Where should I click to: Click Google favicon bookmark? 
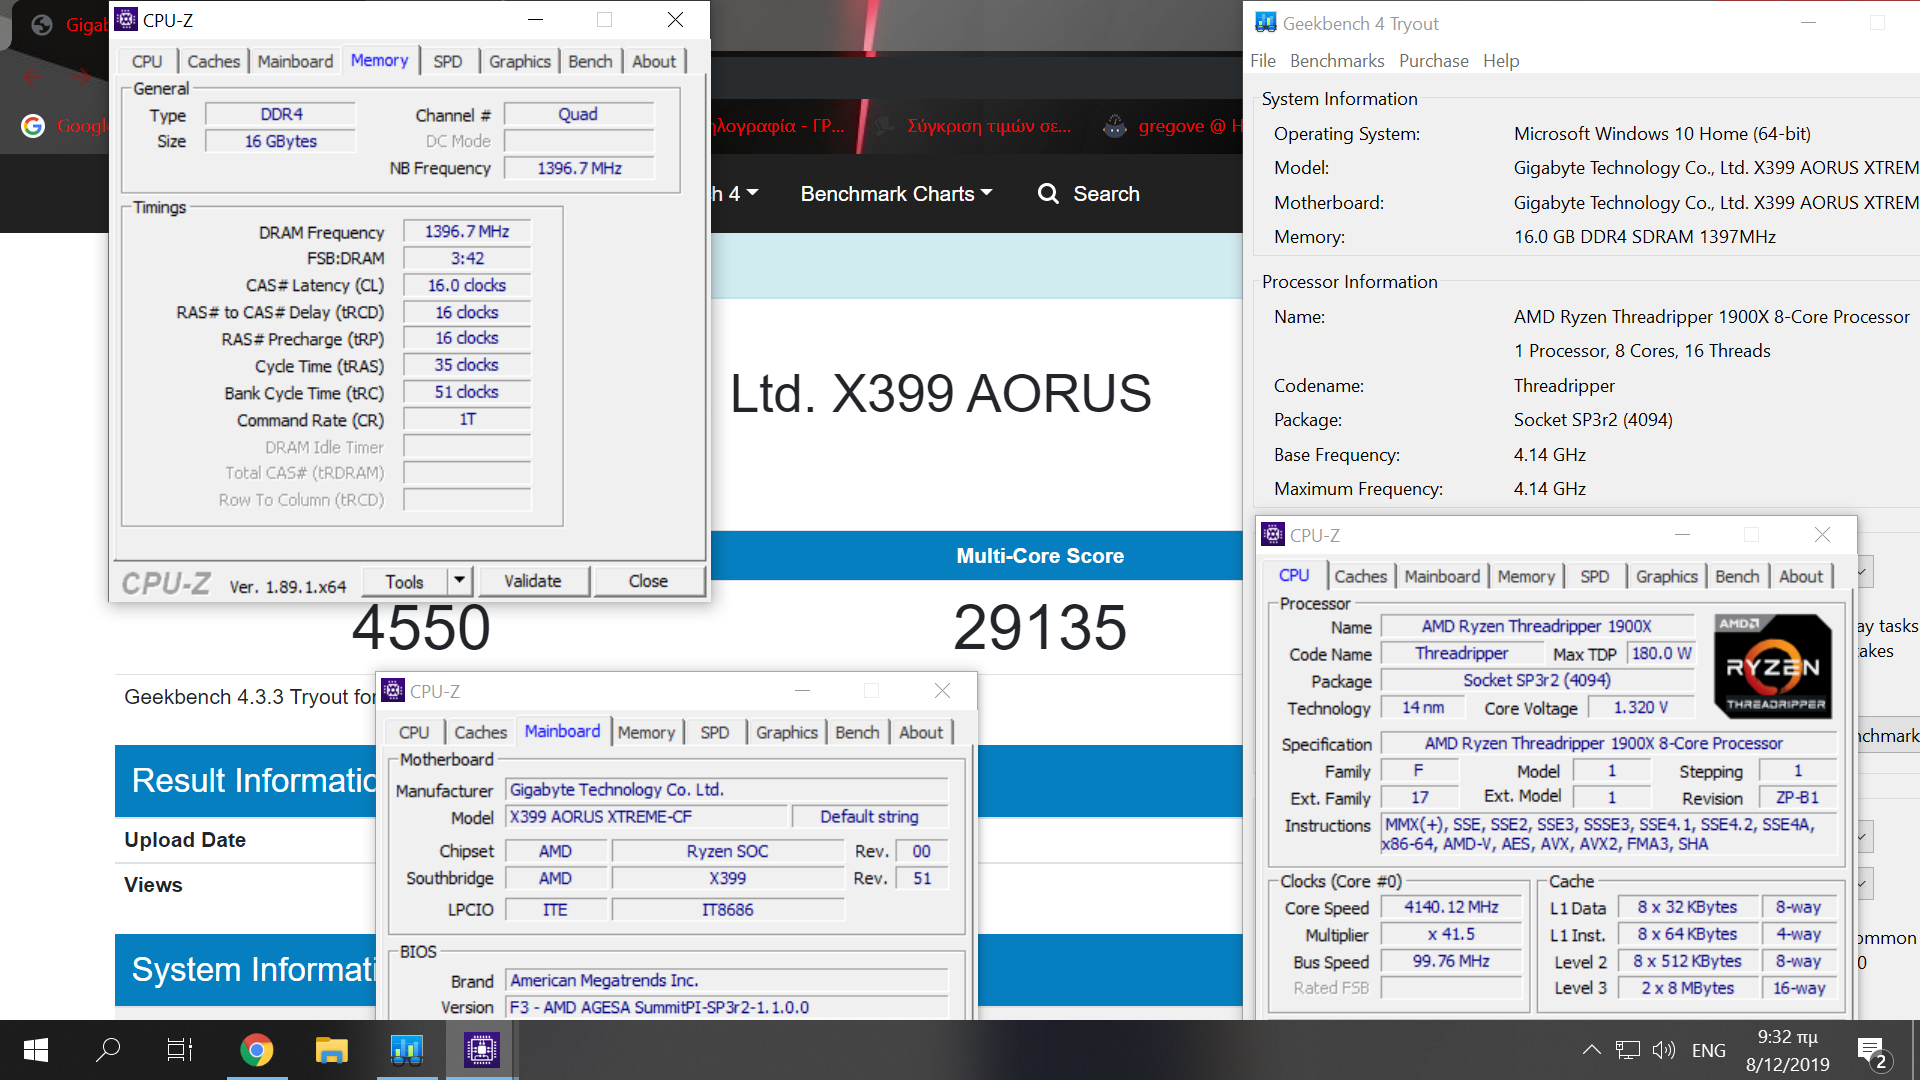pos(33,125)
